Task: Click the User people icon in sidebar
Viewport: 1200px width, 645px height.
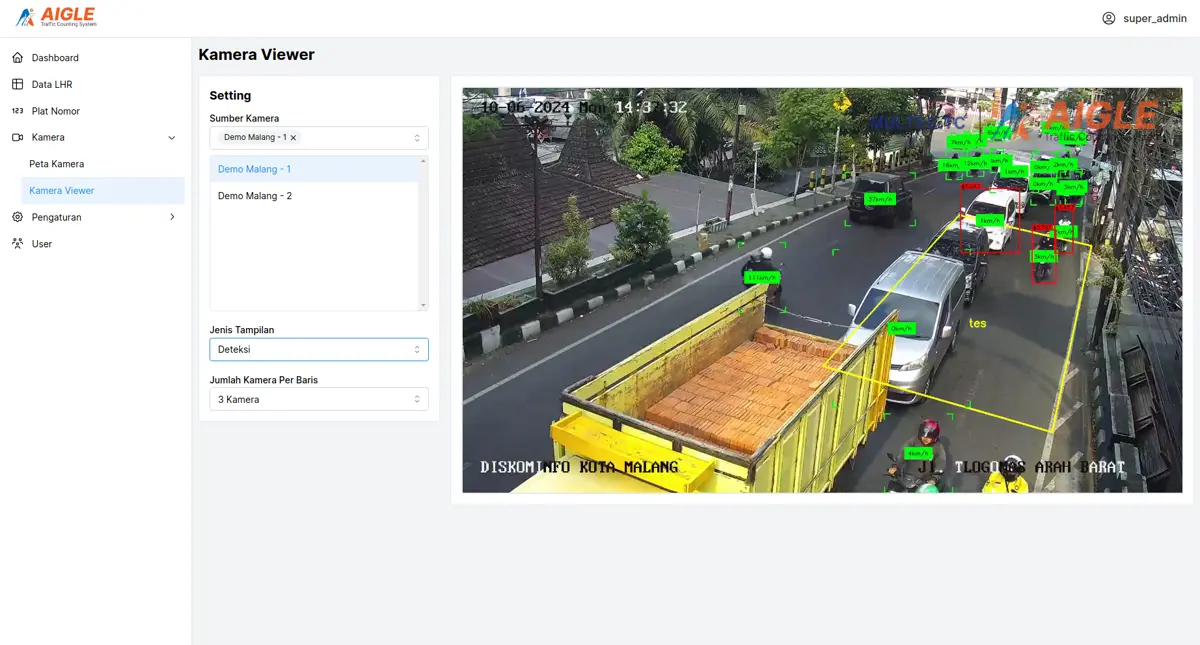Action: click(17, 243)
